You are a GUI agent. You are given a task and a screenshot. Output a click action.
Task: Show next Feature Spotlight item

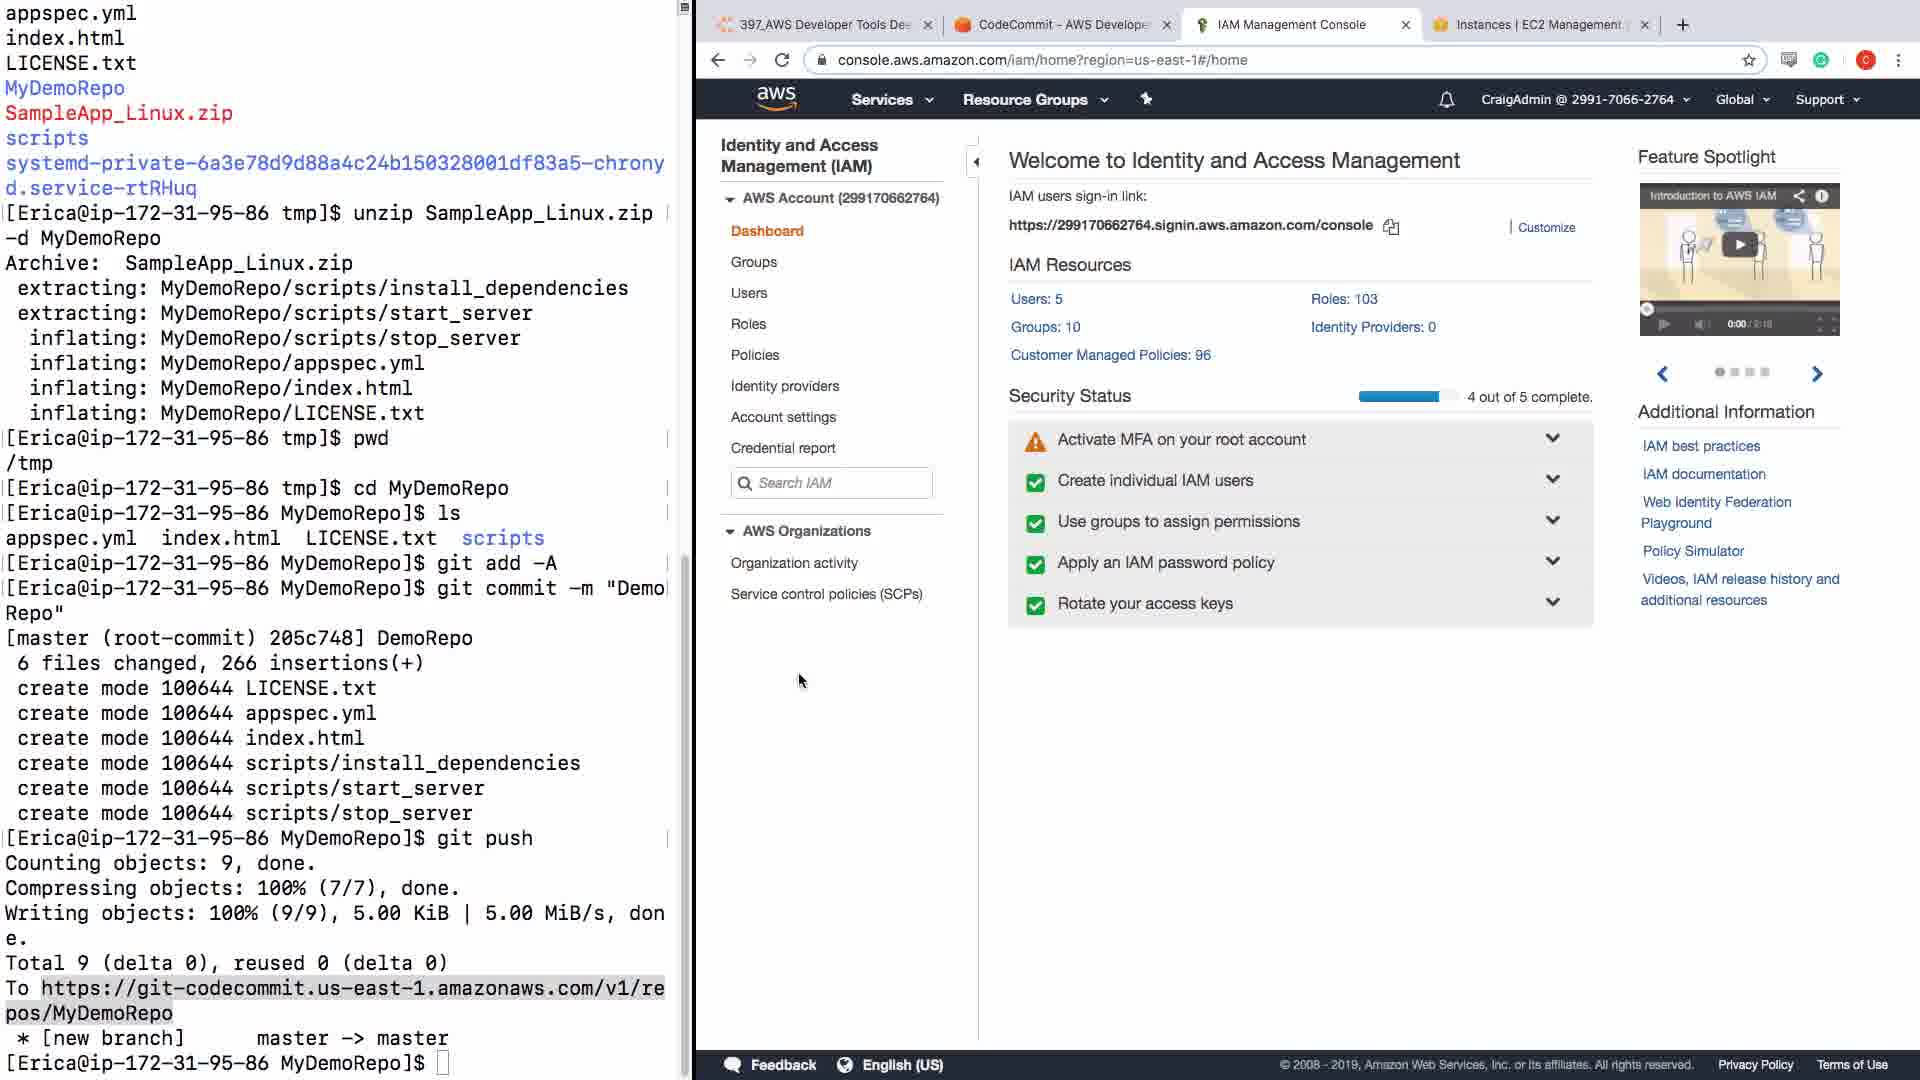pos(1817,374)
